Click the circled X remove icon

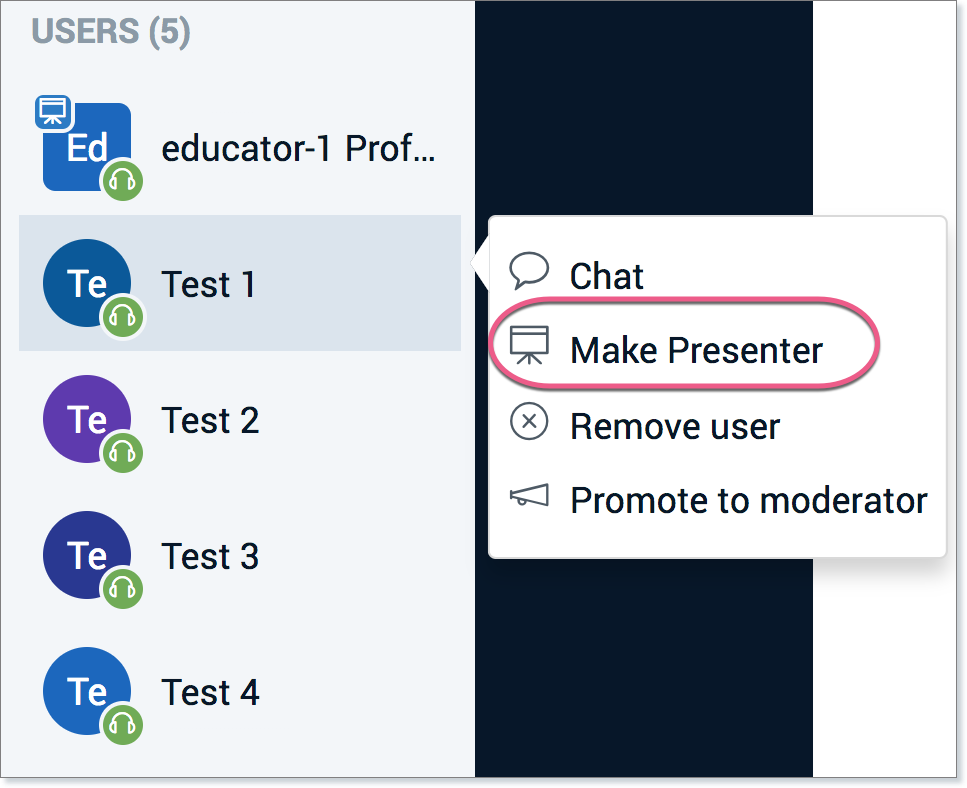[529, 423]
